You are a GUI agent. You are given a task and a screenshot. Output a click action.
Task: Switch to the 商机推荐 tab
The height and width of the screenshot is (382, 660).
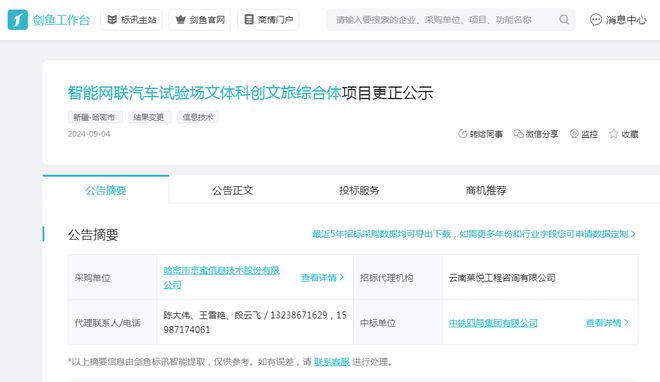click(486, 190)
